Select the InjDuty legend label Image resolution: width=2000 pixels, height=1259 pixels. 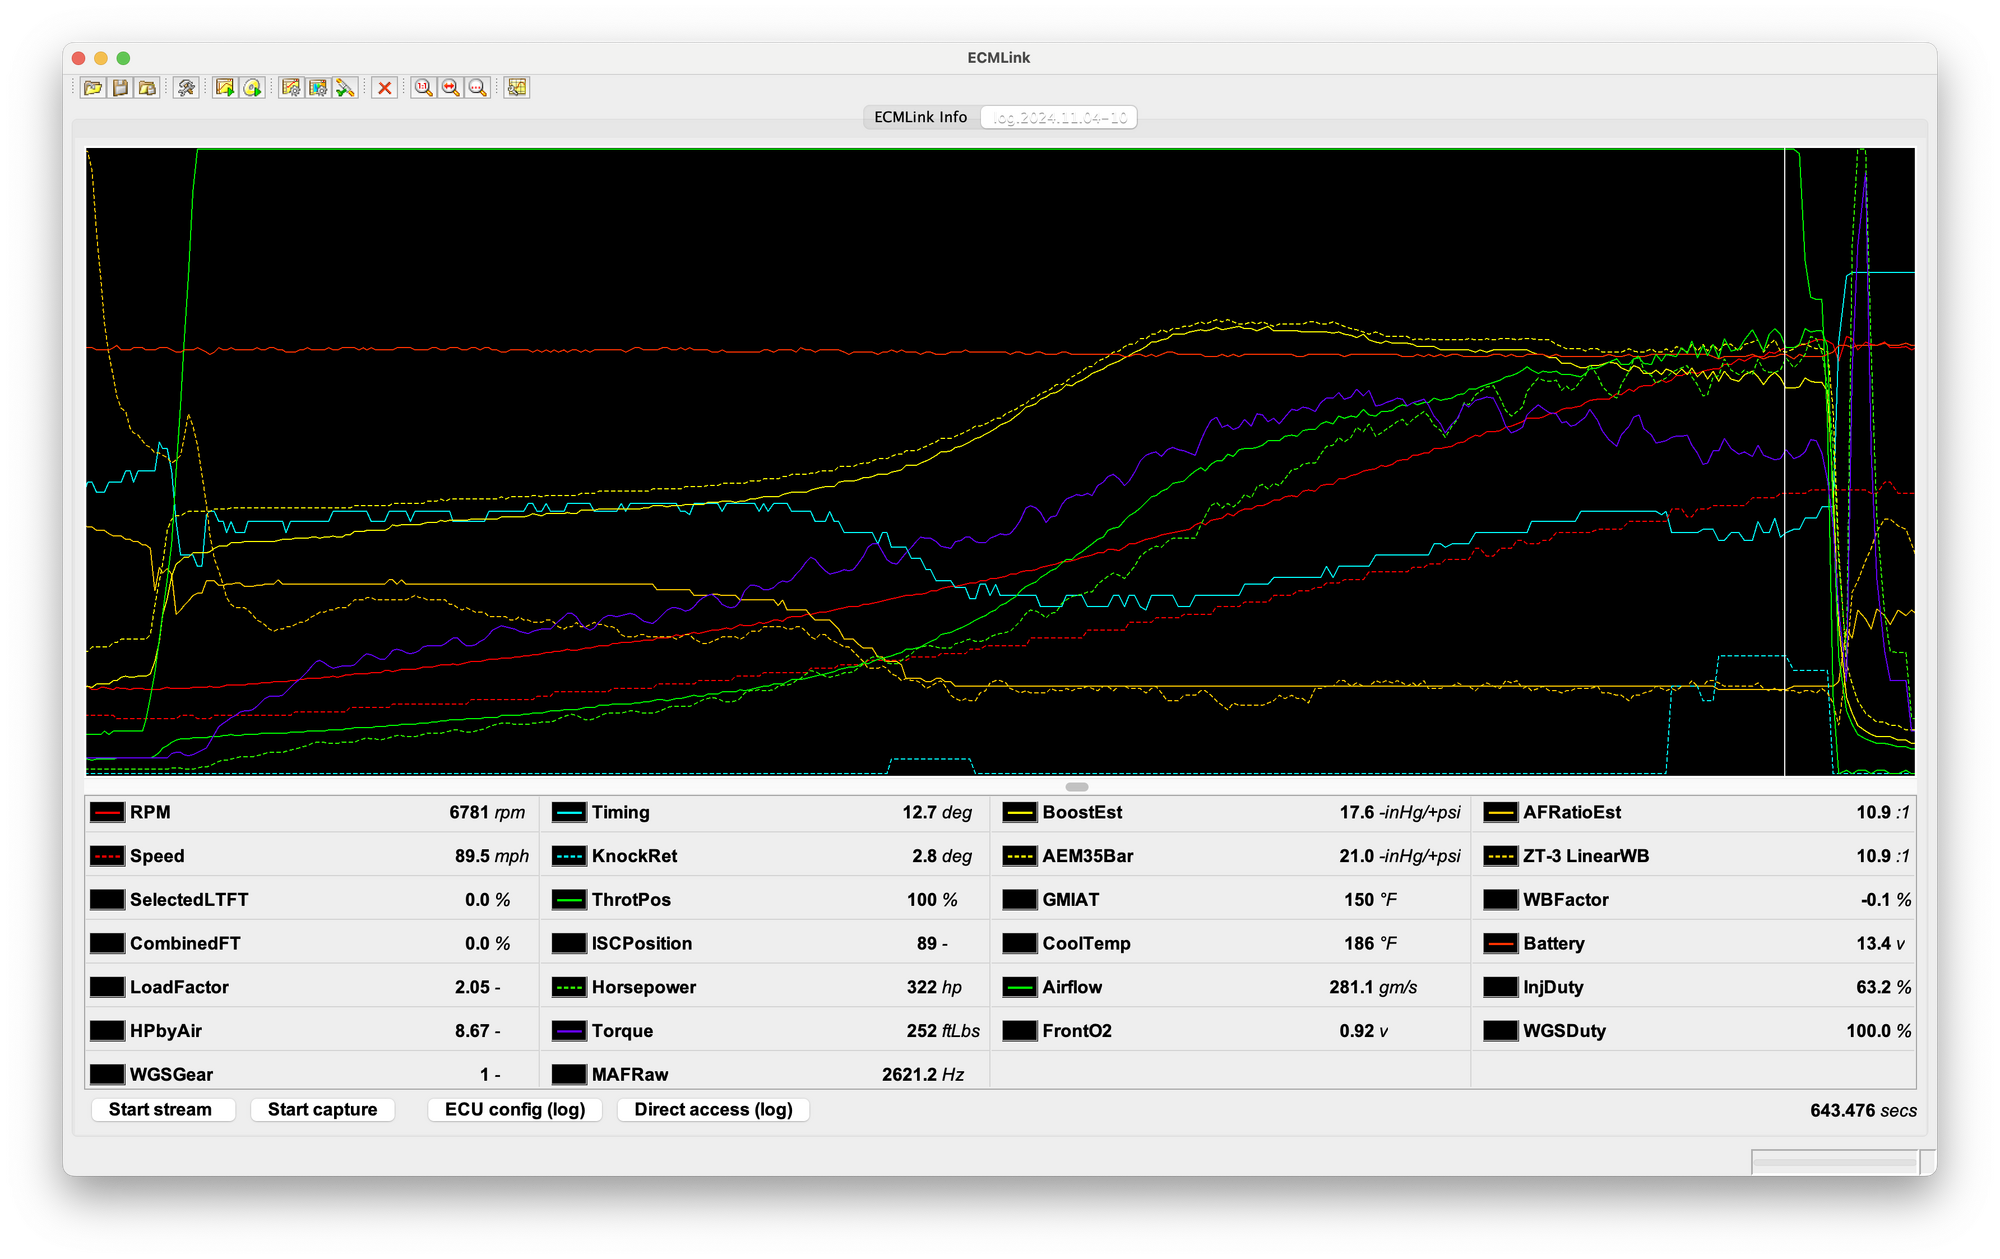click(1553, 987)
